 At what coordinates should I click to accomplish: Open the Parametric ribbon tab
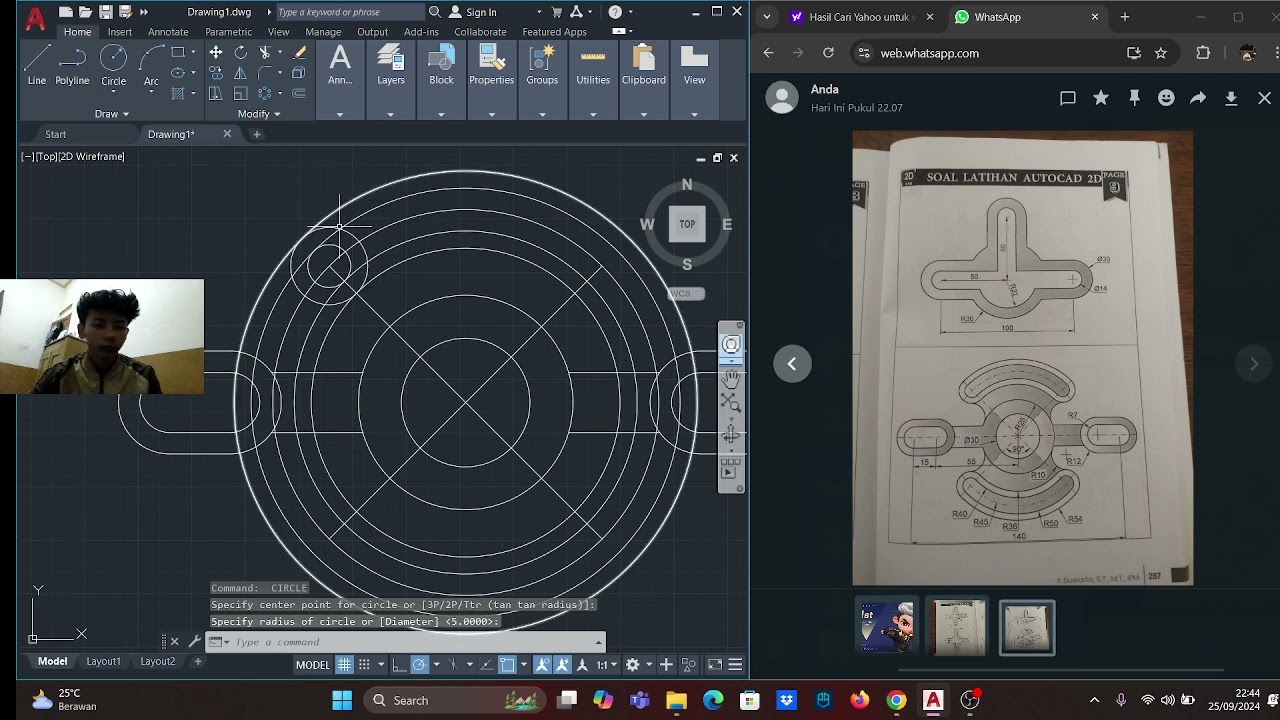coord(228,32)
